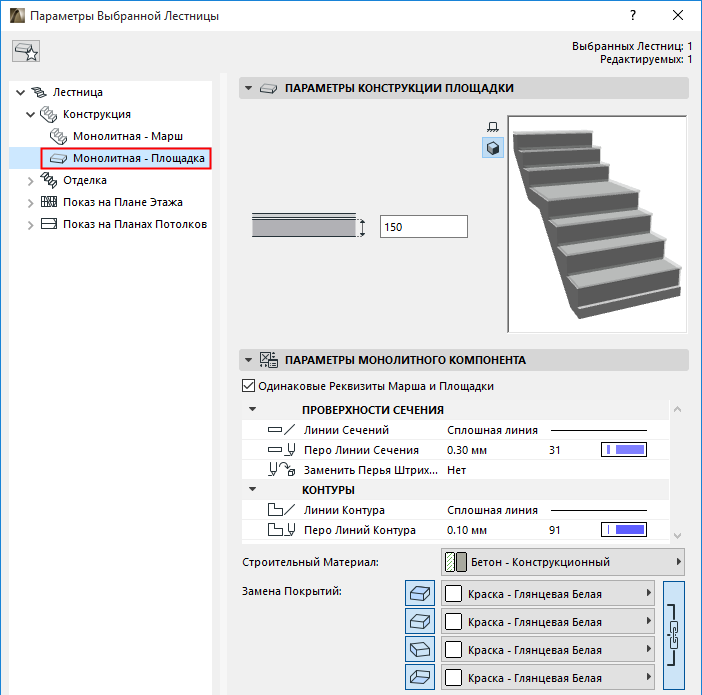This screenshot has width=702, height=695.
Task: Open third Краска - Глянцевая Белая dropdown
Action: coord(548,649)
